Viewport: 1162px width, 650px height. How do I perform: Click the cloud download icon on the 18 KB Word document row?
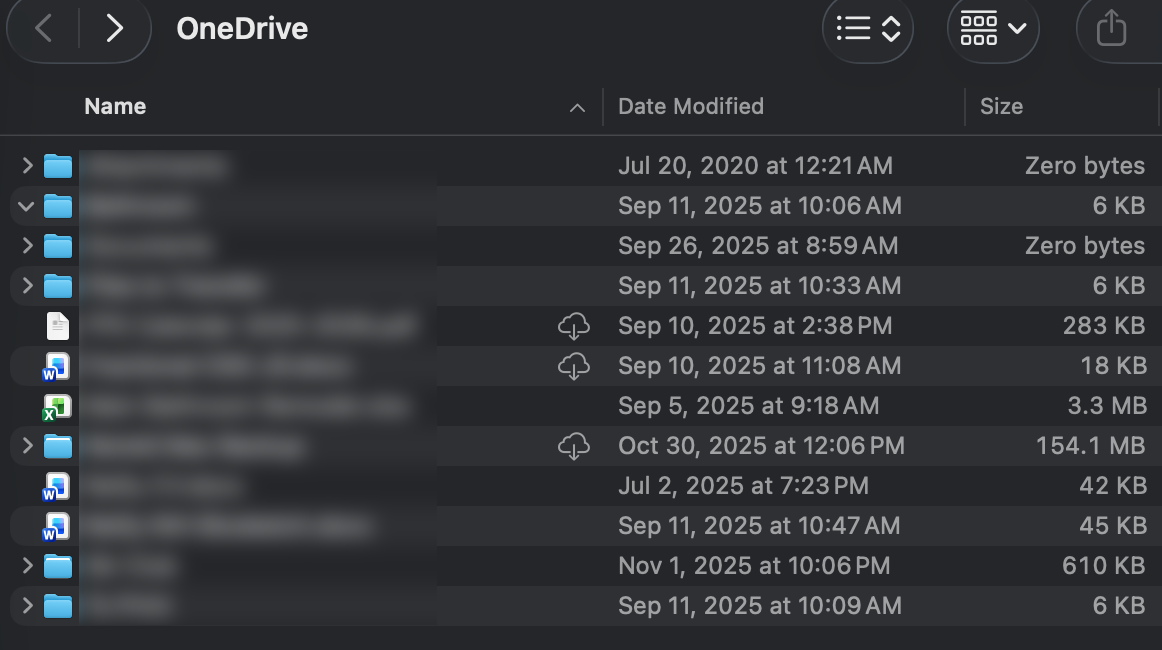pyautogui.click(x=573, y=366)
